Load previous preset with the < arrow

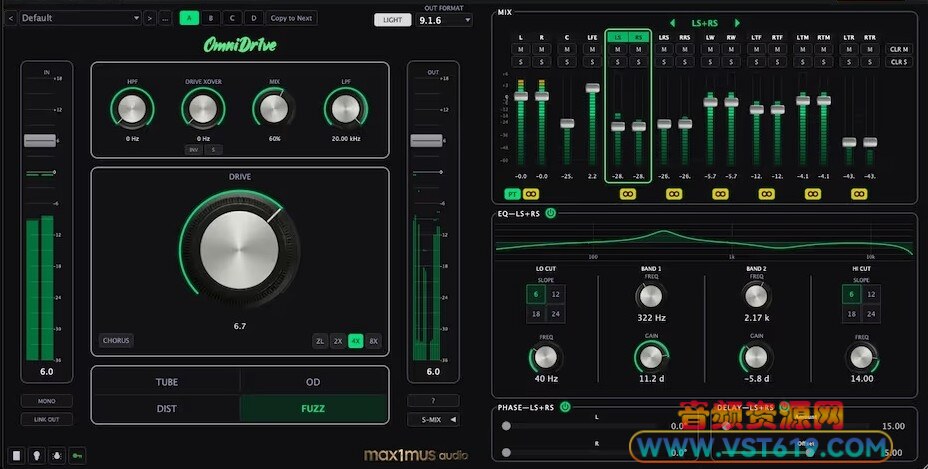pyautogui.click(x=10, y=18)
